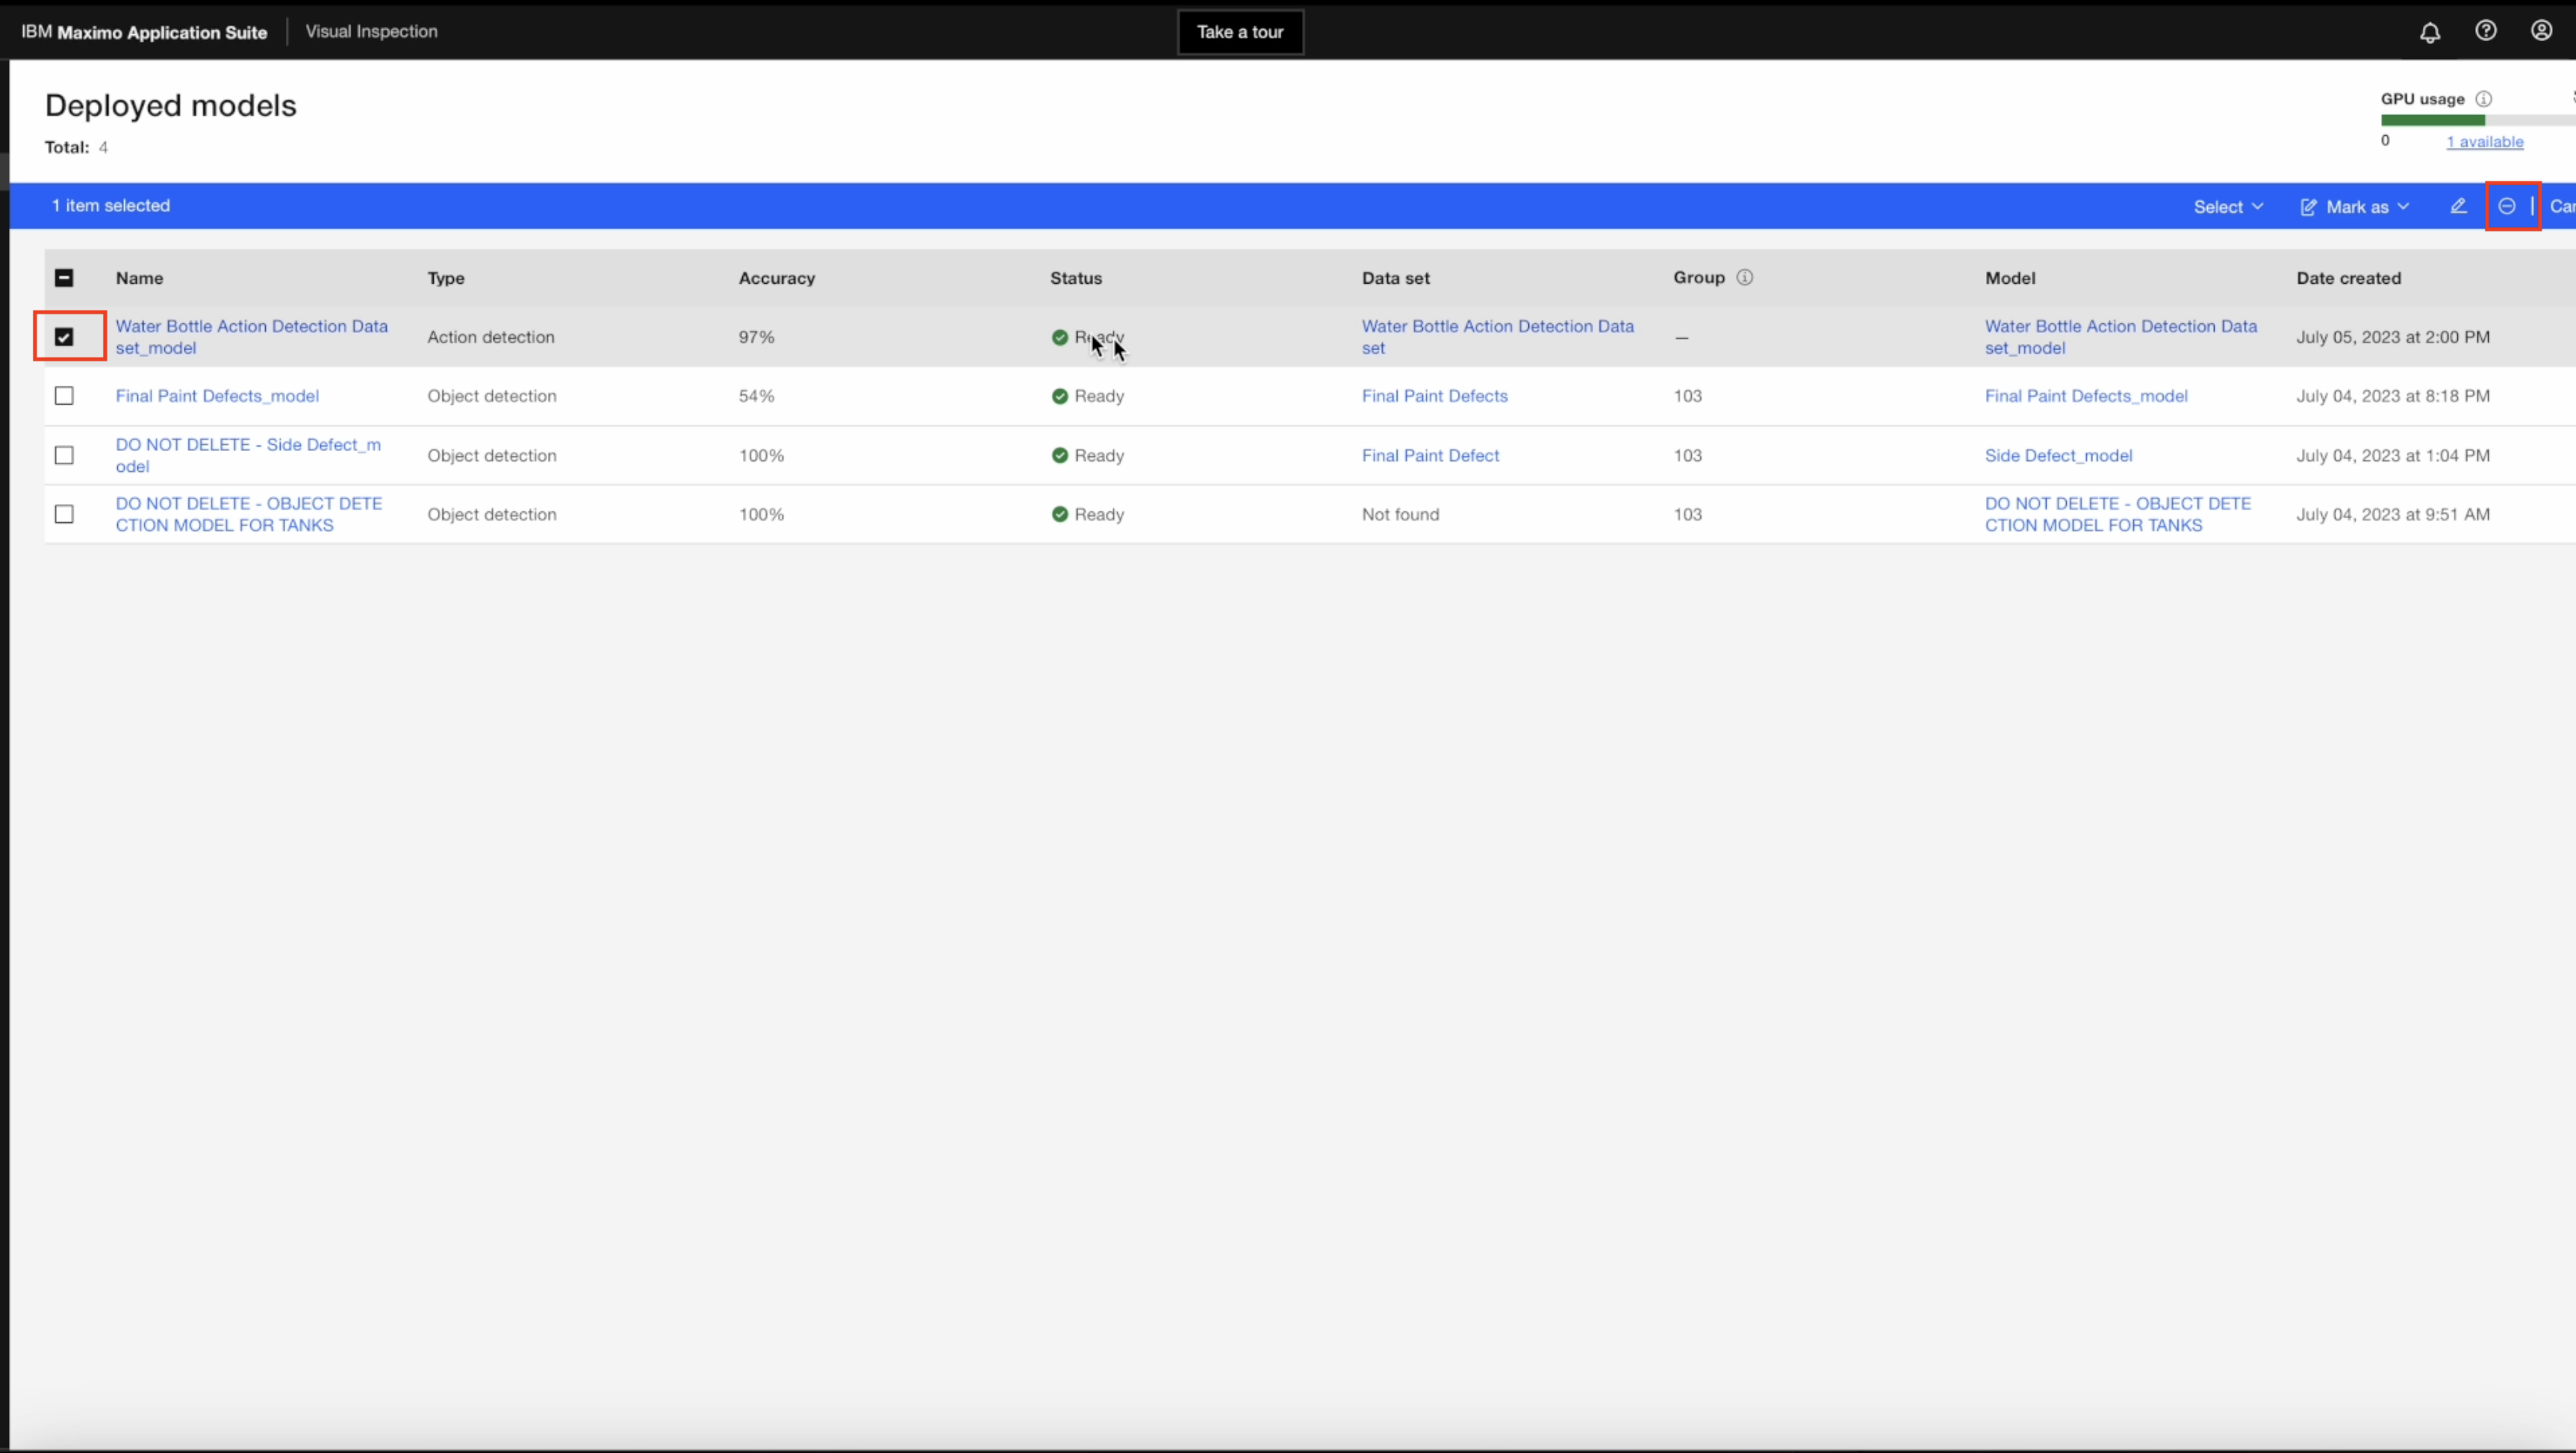Check the Final Paint Defects_model row checkbox
This screenshot has height=1453, width=2576.
pos(64,396)
